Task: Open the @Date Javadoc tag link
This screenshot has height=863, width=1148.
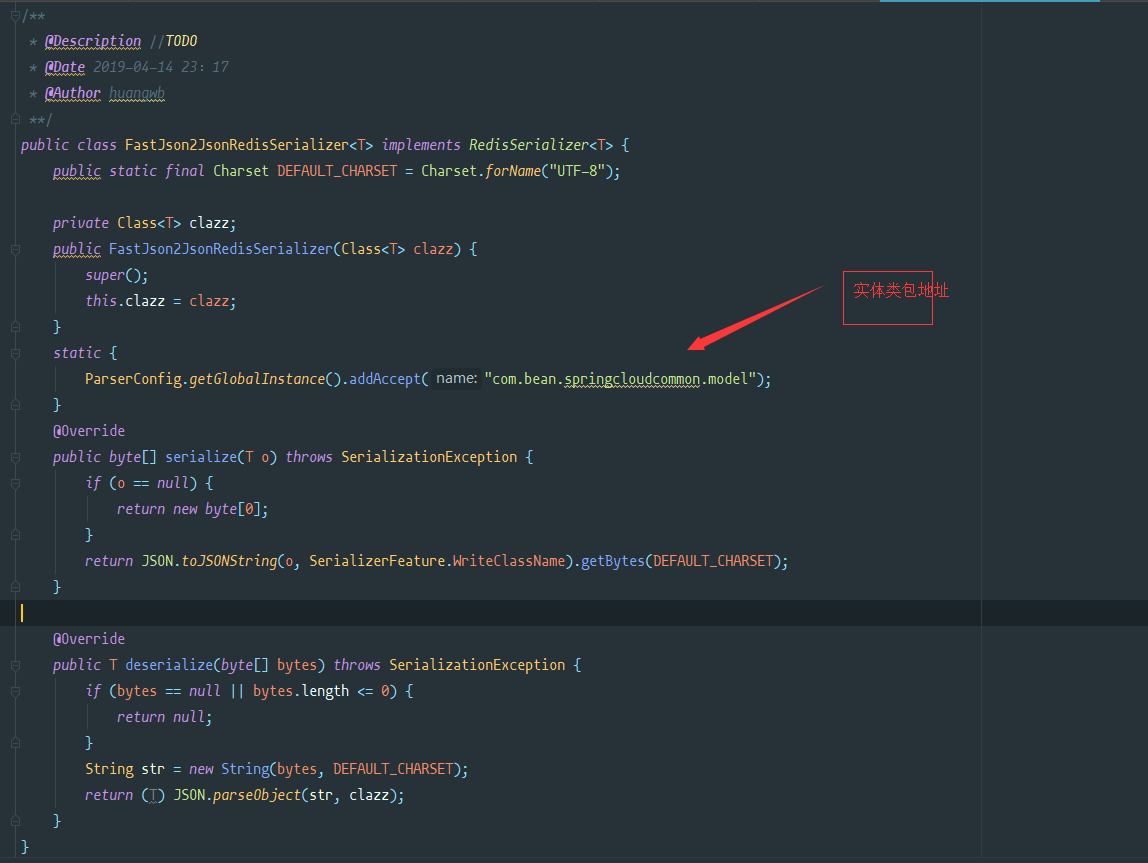Action: coord(65,66)
